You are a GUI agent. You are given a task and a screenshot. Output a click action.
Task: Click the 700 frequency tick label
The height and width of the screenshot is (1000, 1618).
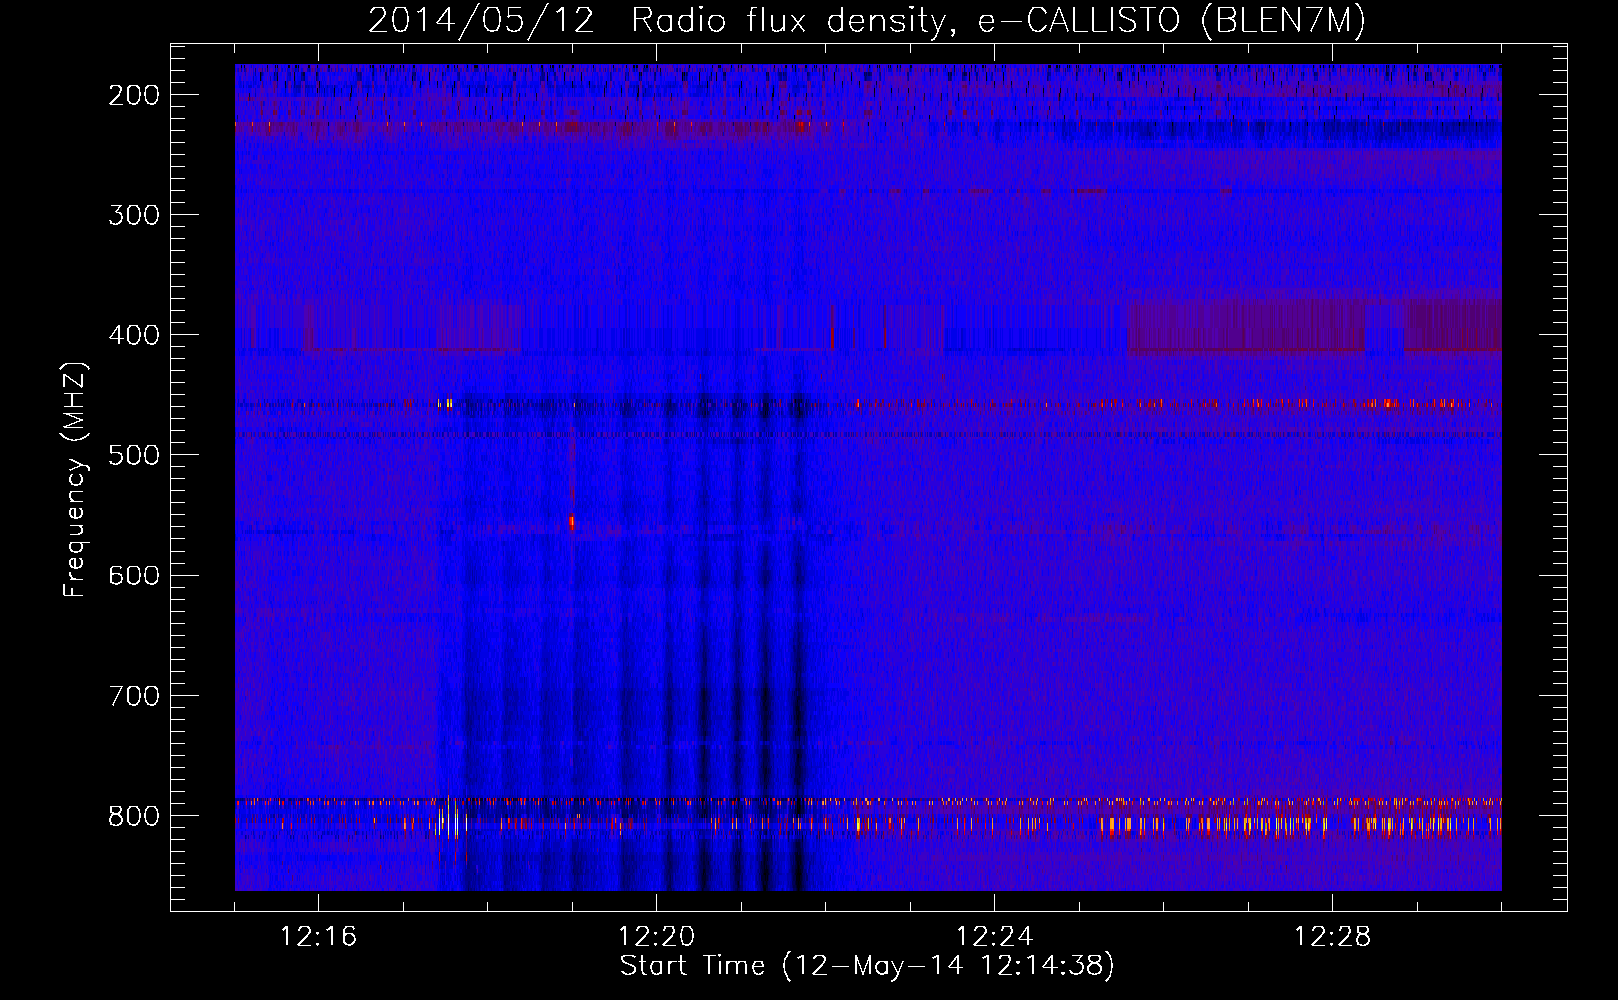(x=134, y=696)
